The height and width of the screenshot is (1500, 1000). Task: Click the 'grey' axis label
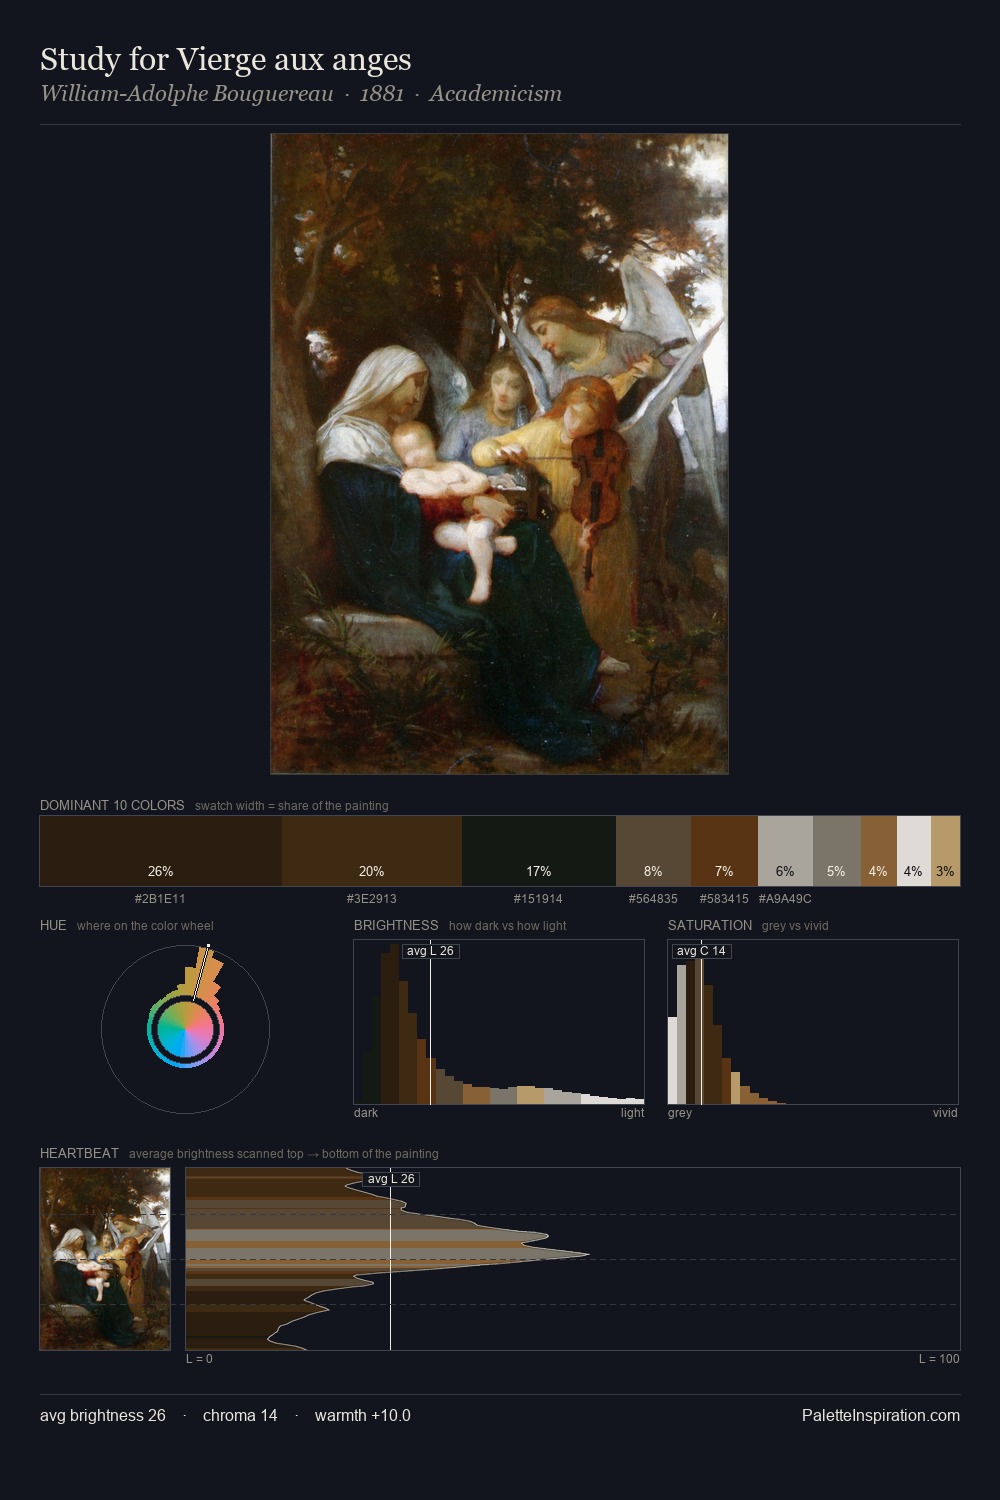pos(680,1113)
